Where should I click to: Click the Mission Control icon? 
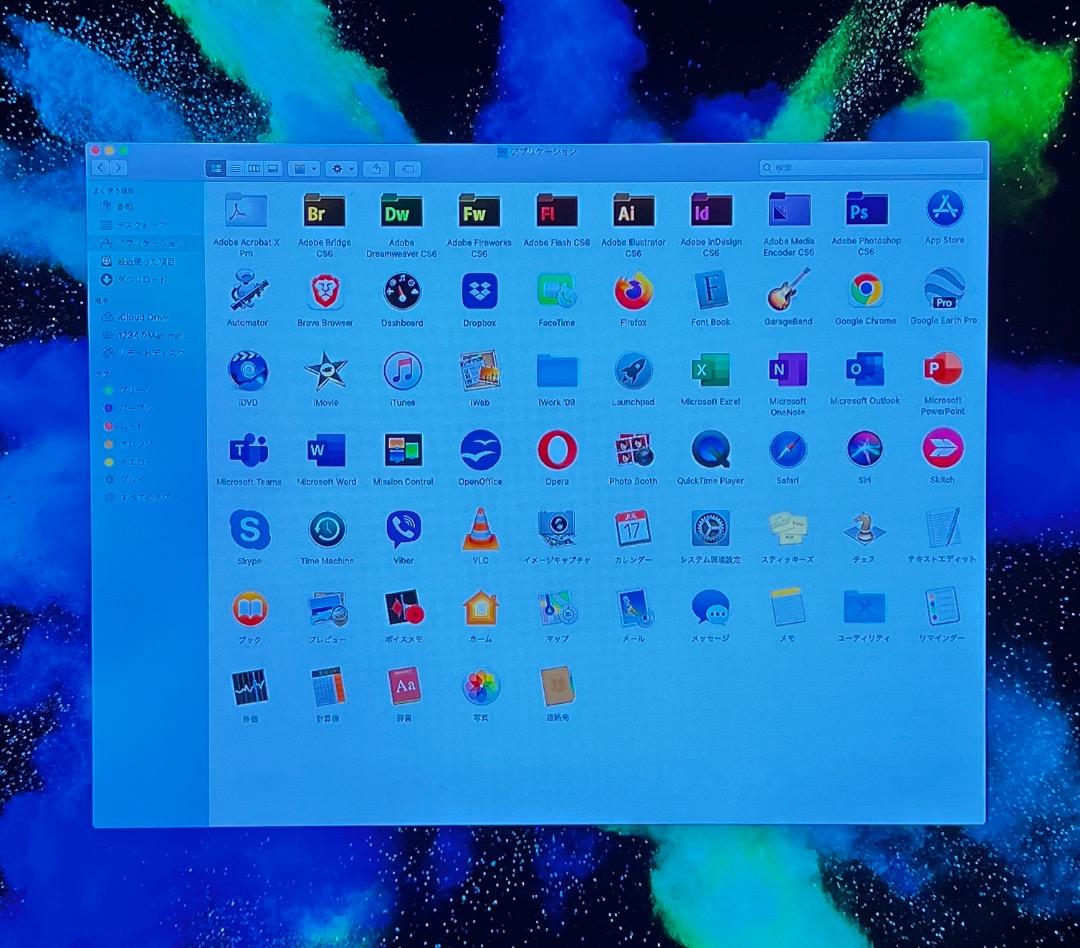coord(403,451)
